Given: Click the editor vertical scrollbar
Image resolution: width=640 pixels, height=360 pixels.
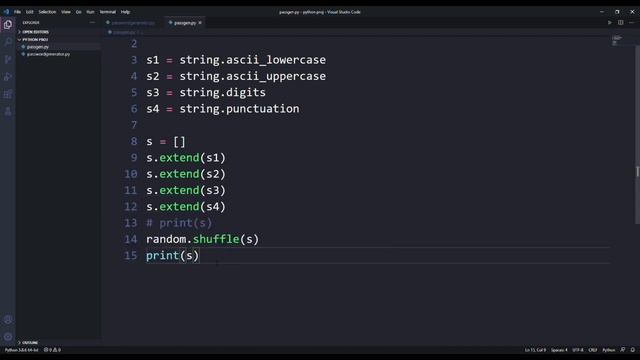Looking at the screenshot, I should [637, 135].
